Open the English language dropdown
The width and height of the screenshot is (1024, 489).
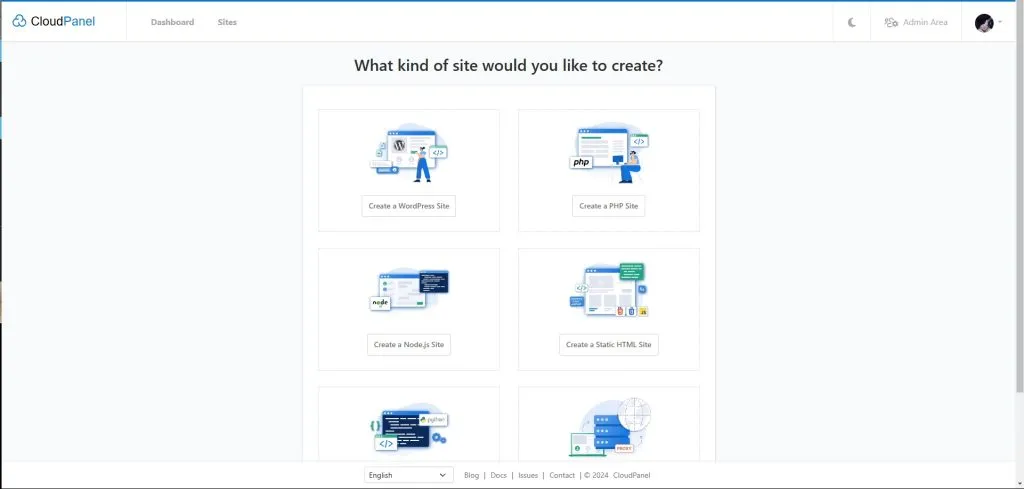coord(409,475)
